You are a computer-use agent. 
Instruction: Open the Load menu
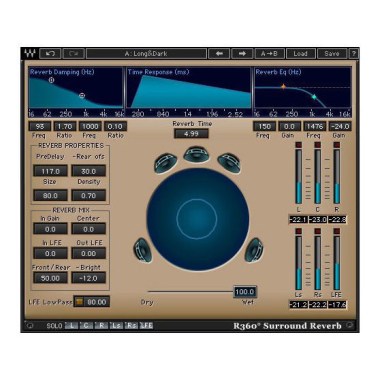click(x=300, y=54)
